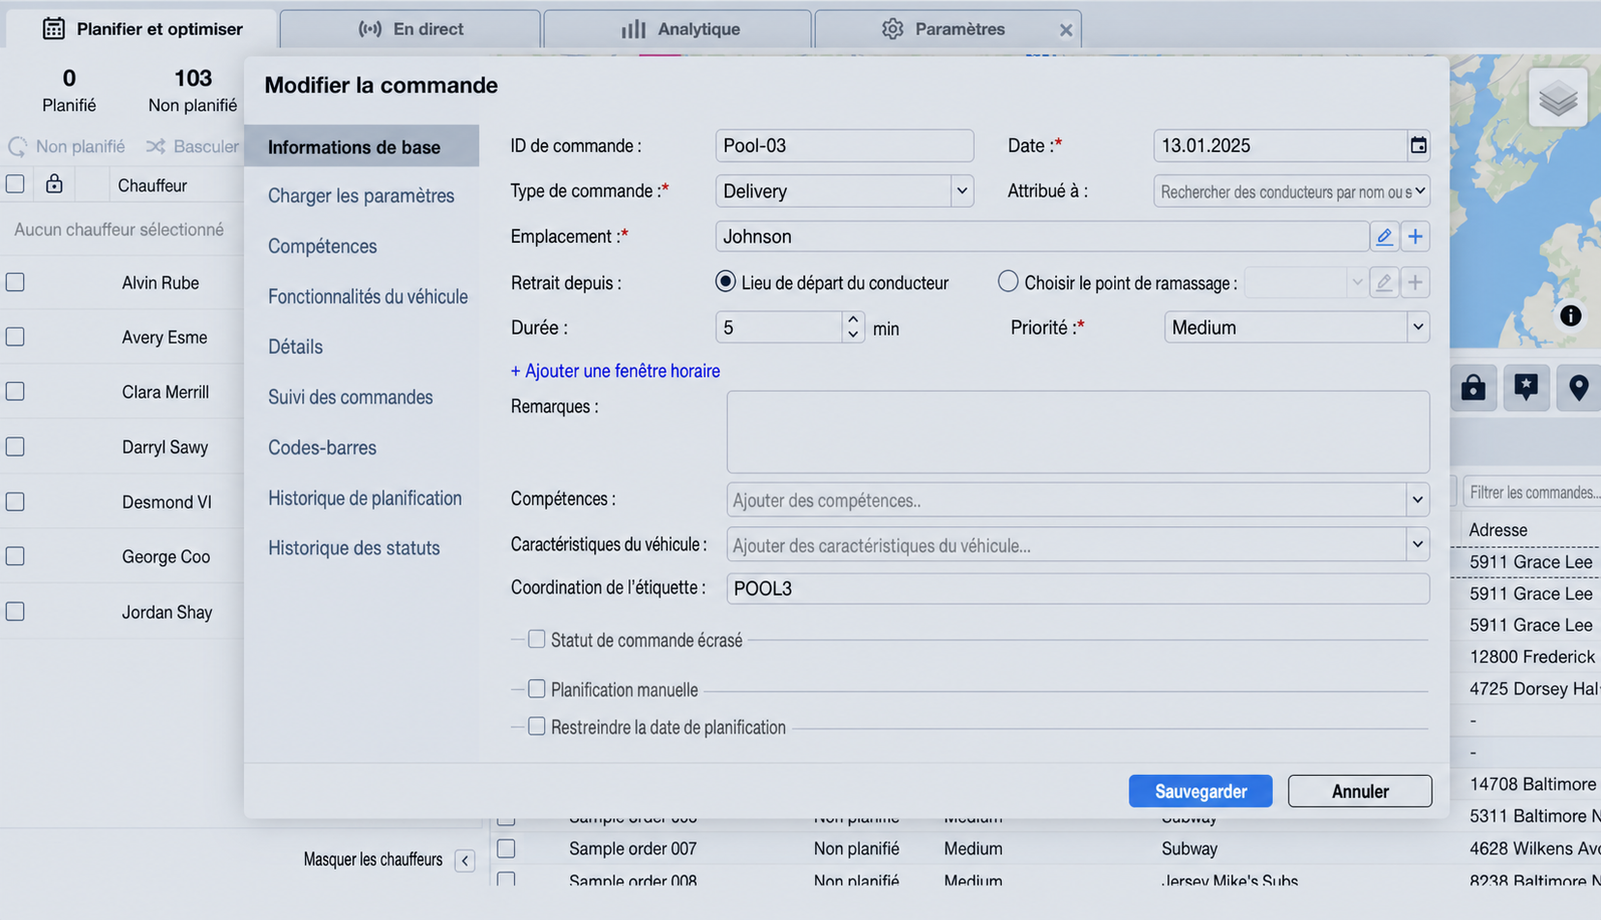The image size is (1601, 920).
Task: Switch to Analytique tab
Action: tap(678, 29)
